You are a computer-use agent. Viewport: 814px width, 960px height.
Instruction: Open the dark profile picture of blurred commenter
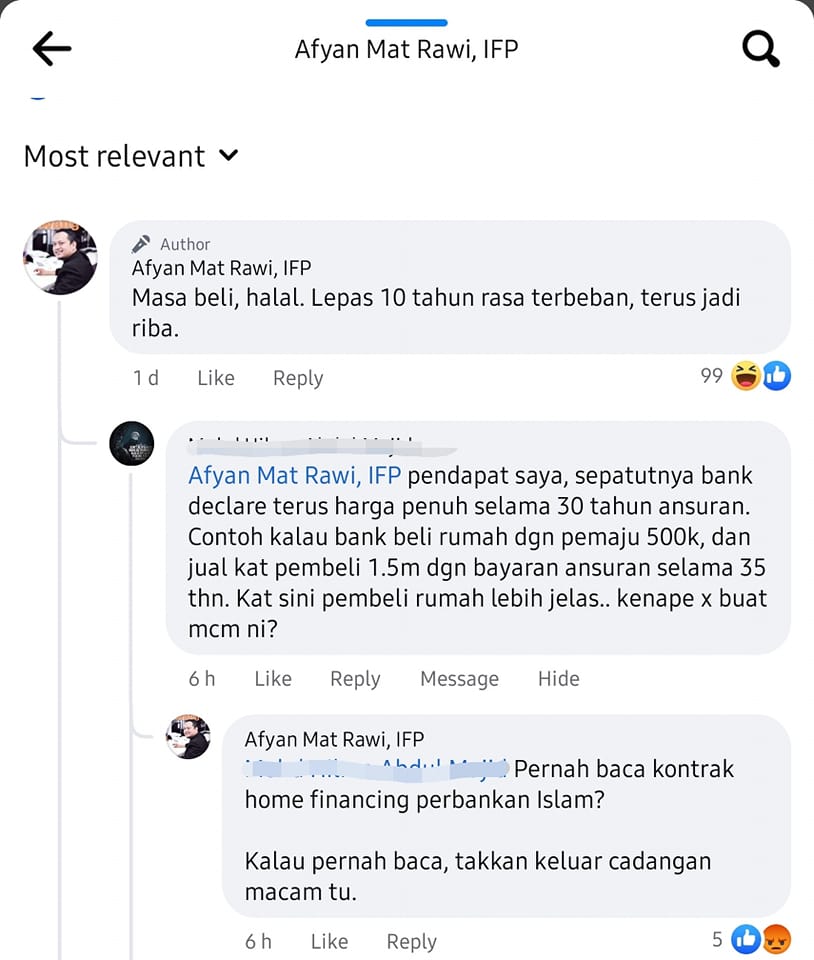(132, 443)
